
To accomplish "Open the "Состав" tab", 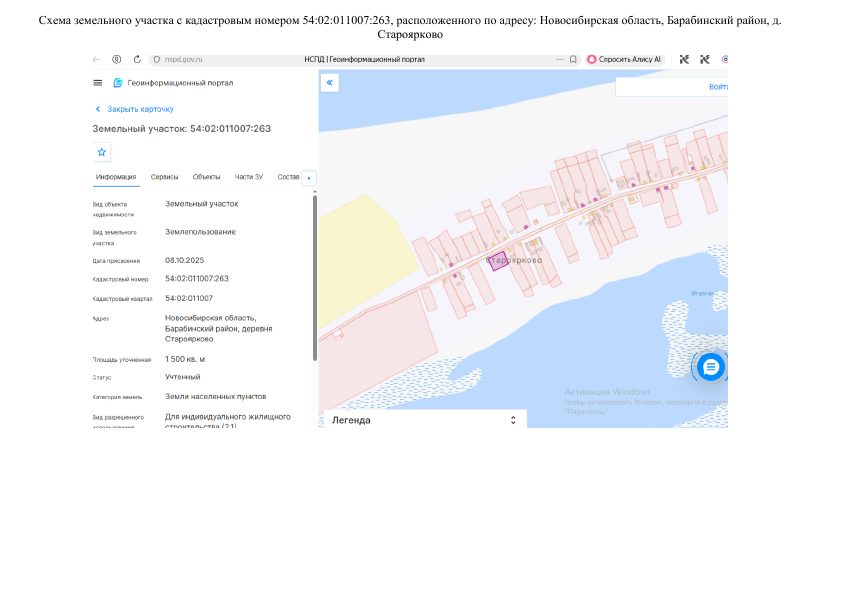I will [x=288, y=177].
